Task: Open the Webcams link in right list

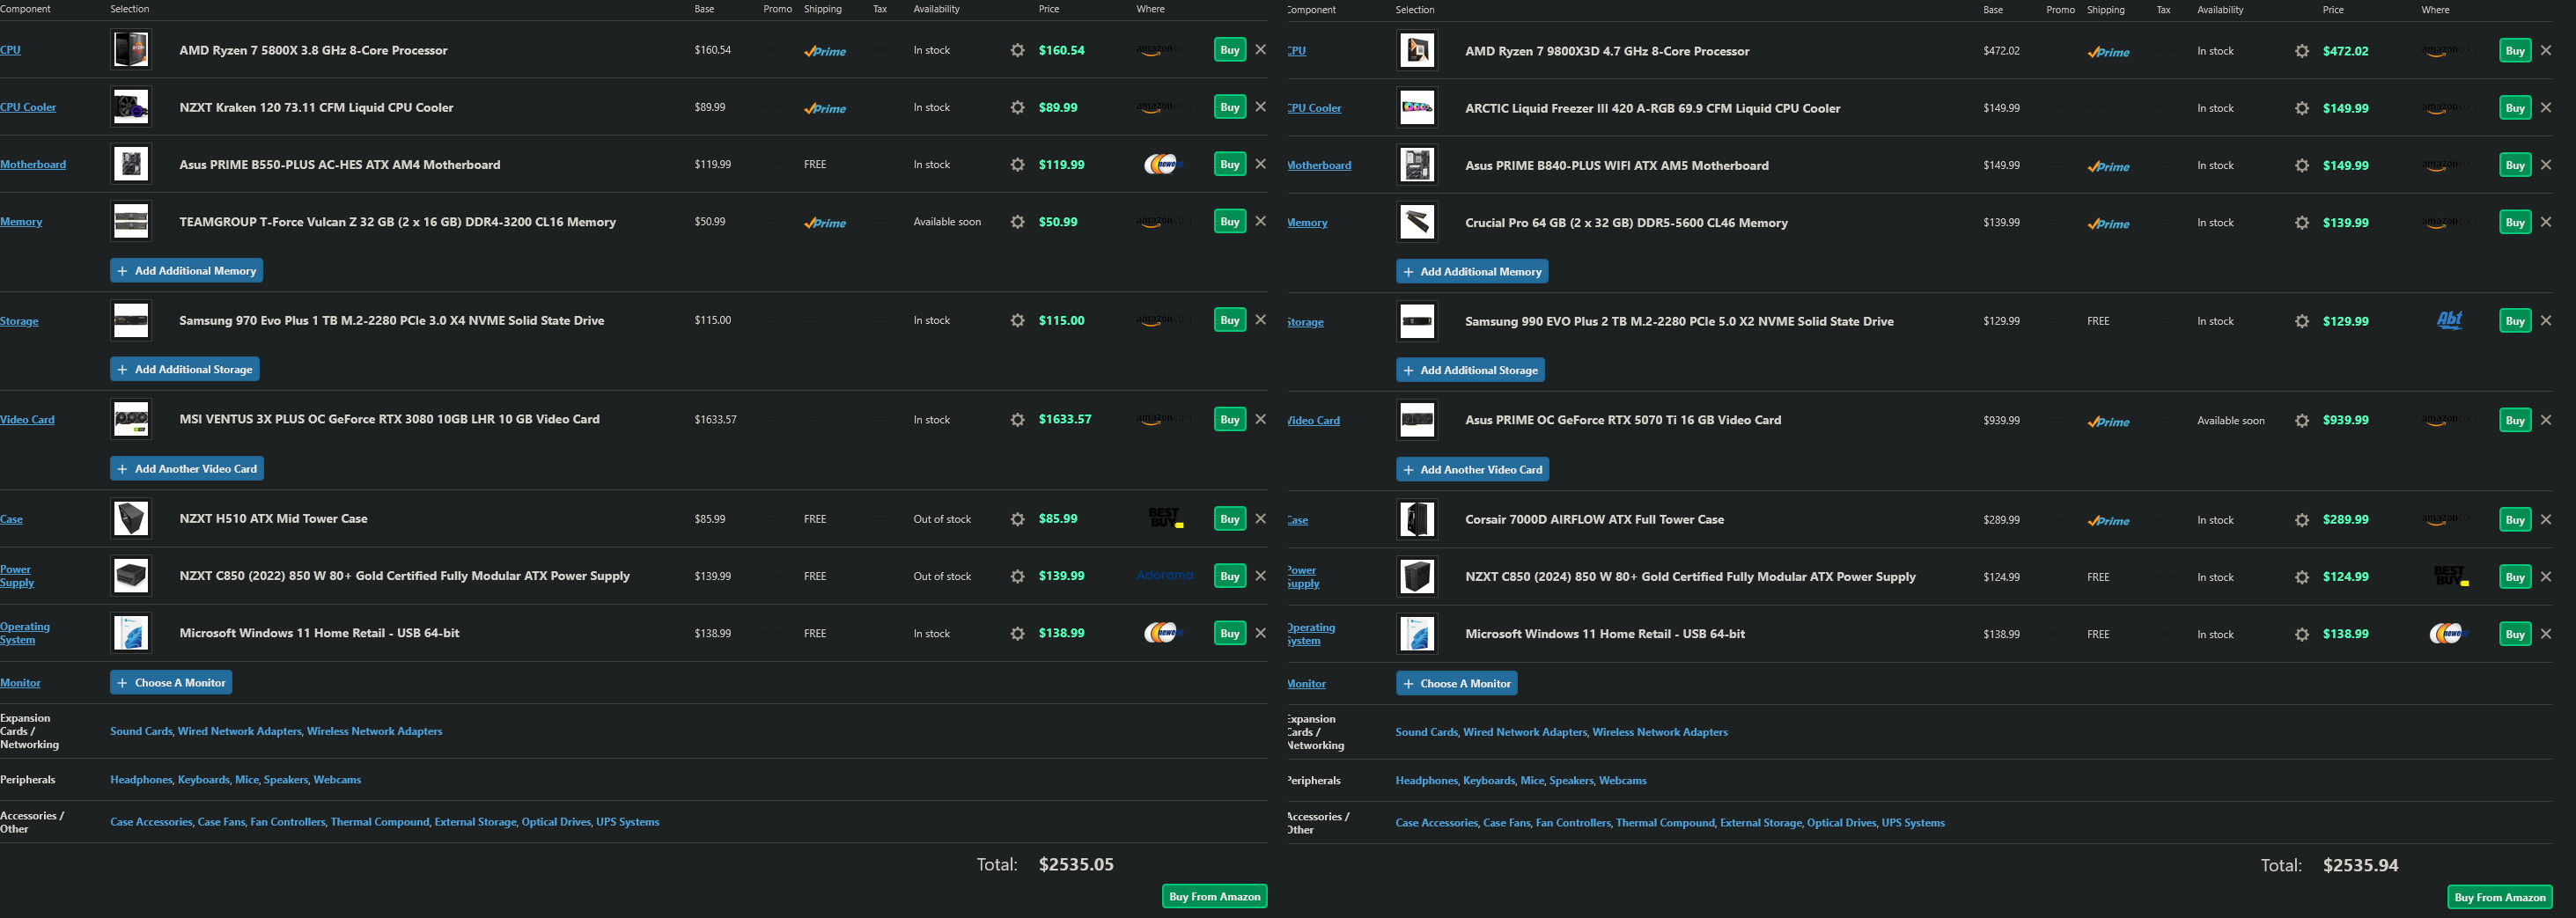Action: click(x=1622, y=780)
